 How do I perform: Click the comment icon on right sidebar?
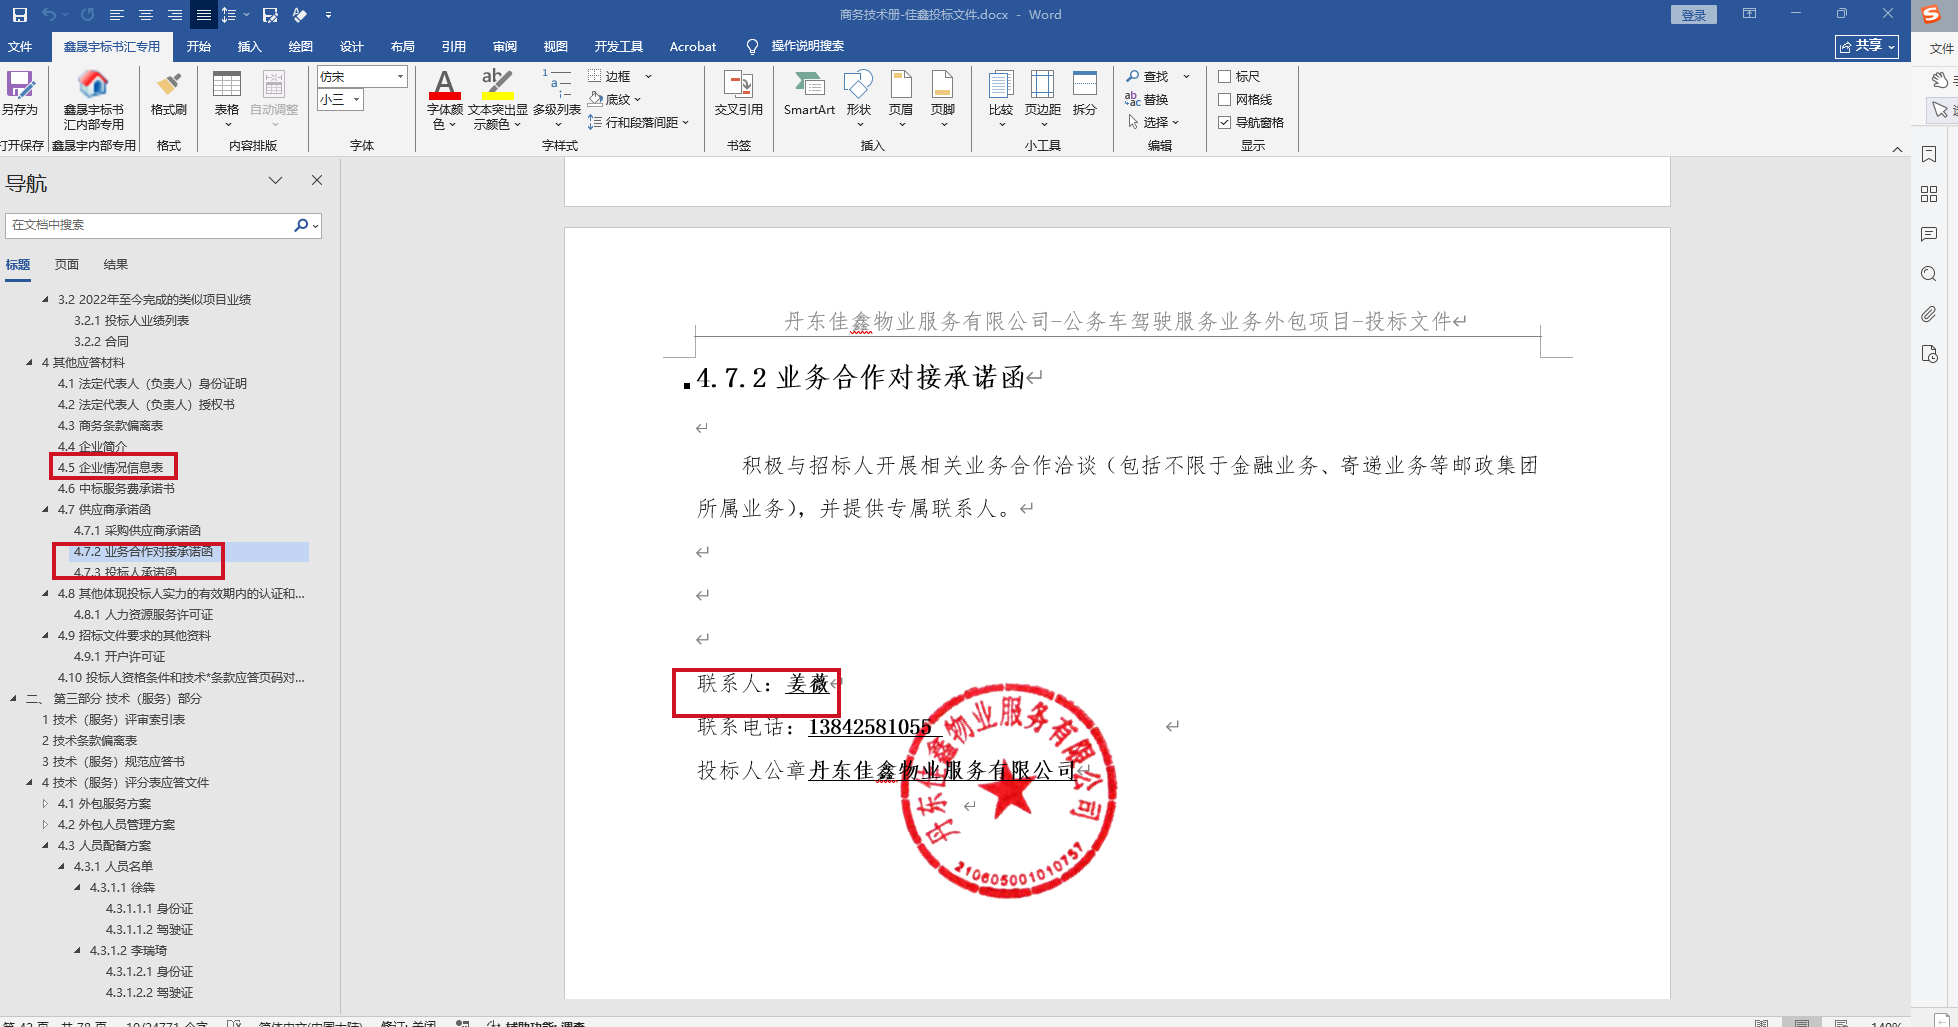pos(1929,234)
